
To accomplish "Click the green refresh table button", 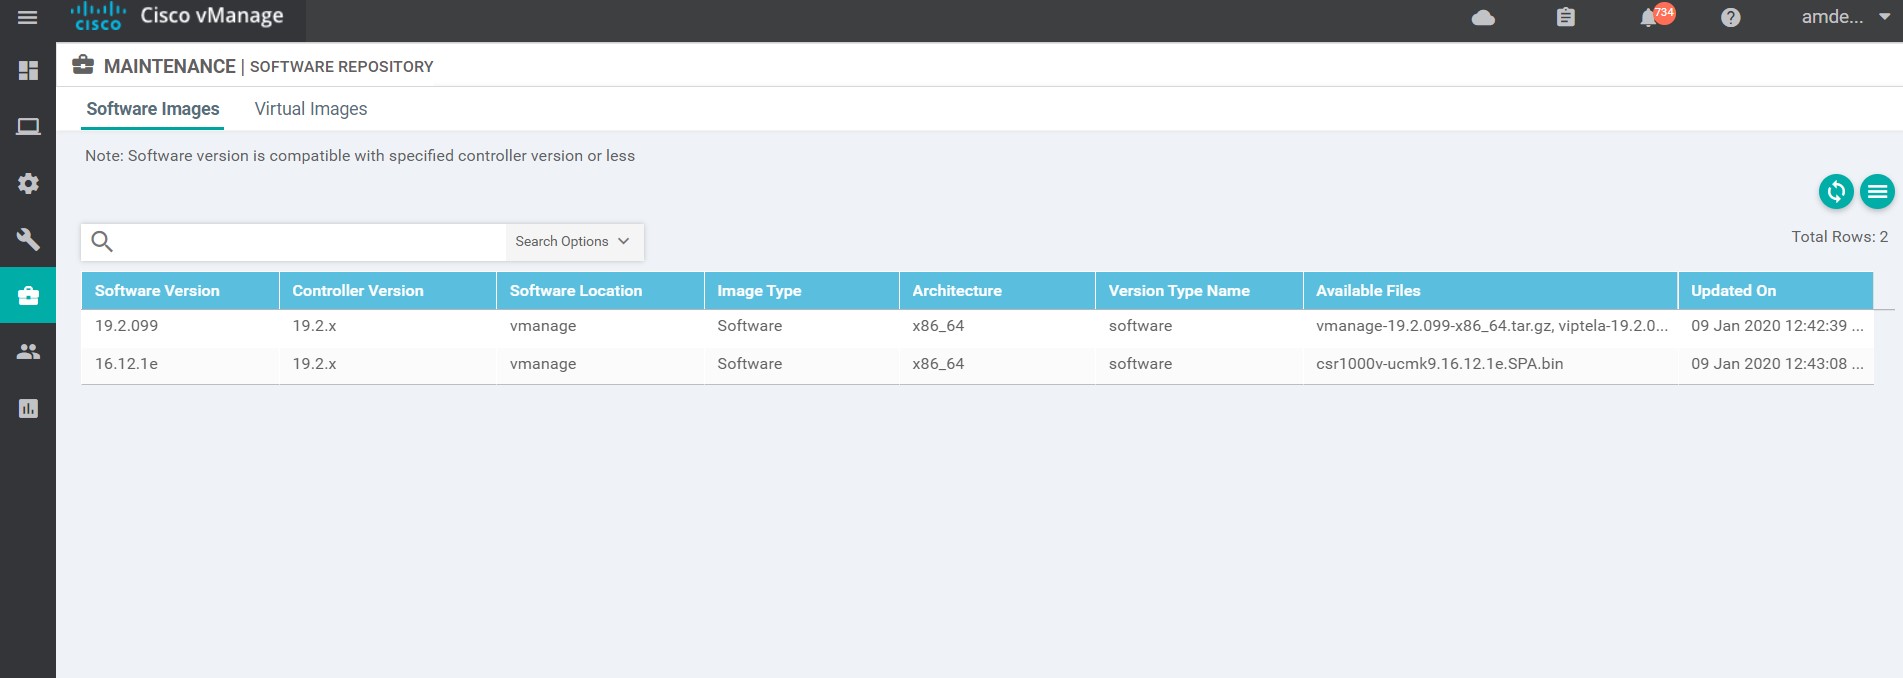I will (x=1835, y=191).
